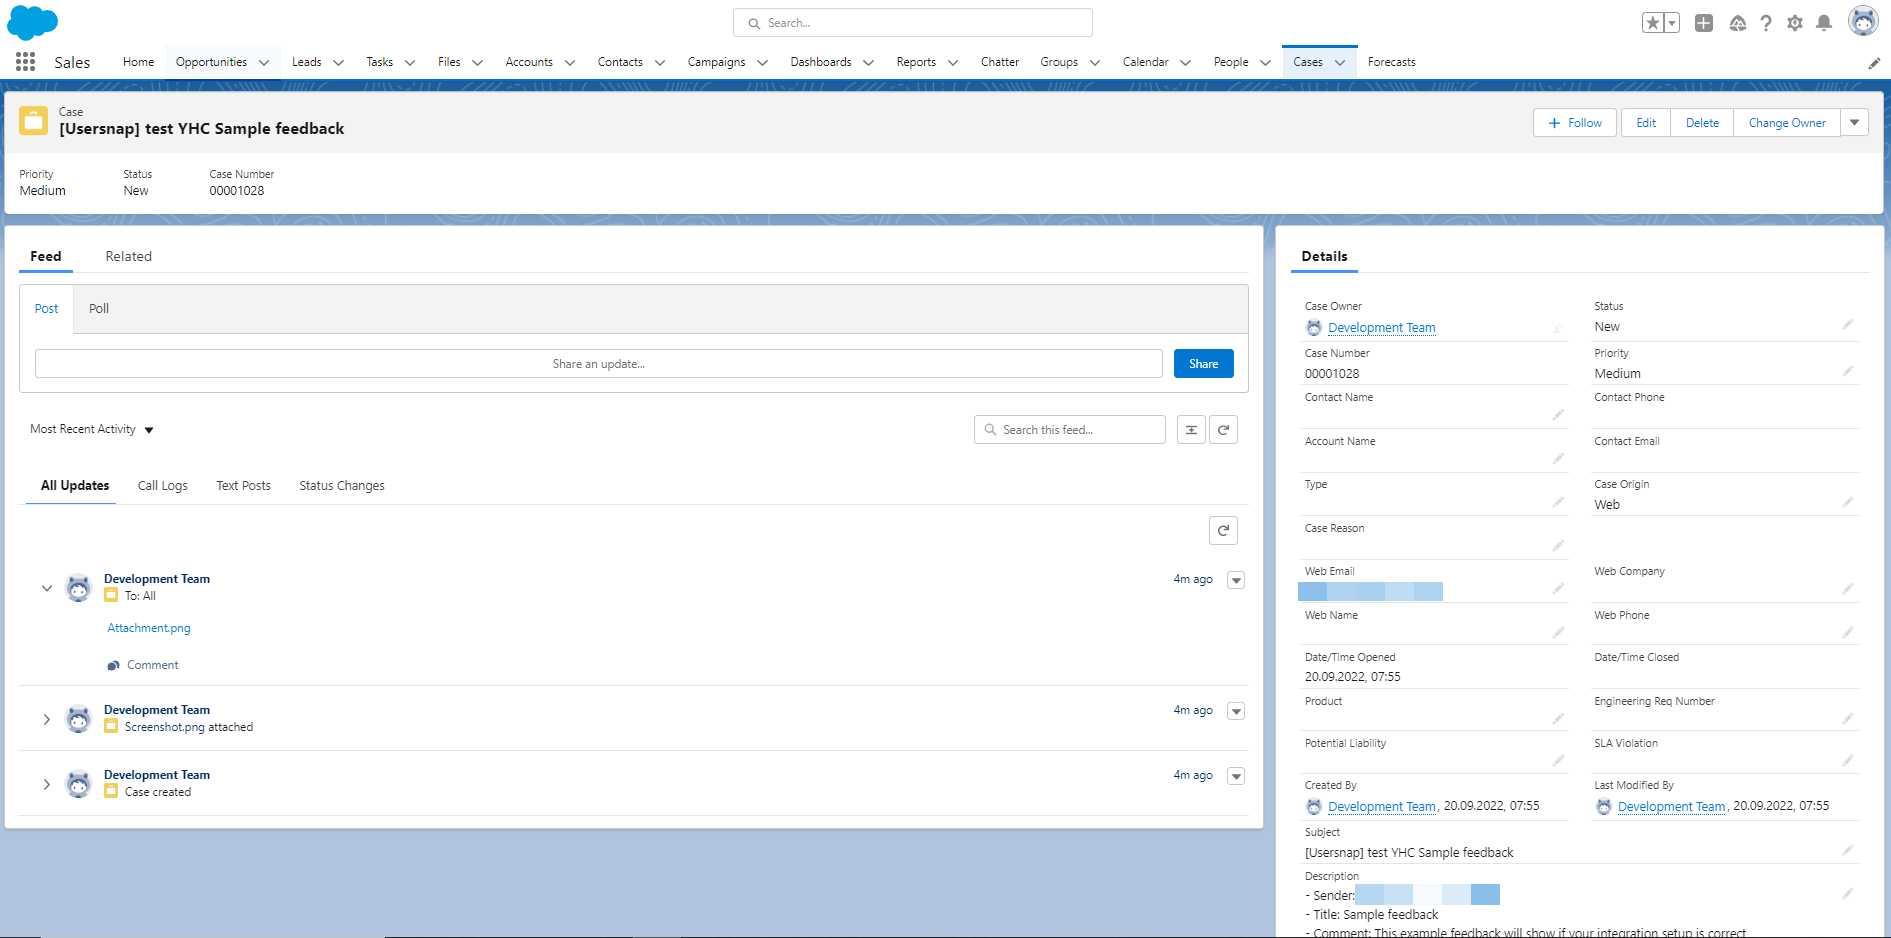Expand the Accounts navigation dropdown chevron
1891x938 pixels.
tap(570, 62)
